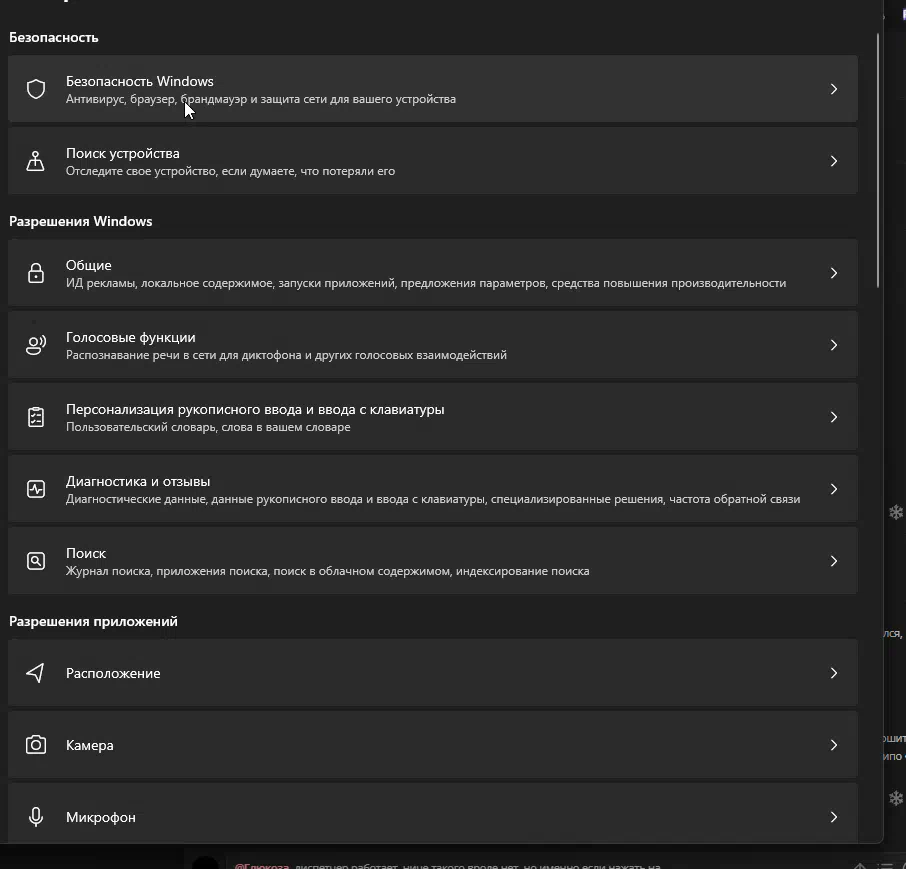Click the Микрофон microphone icon

36,817
